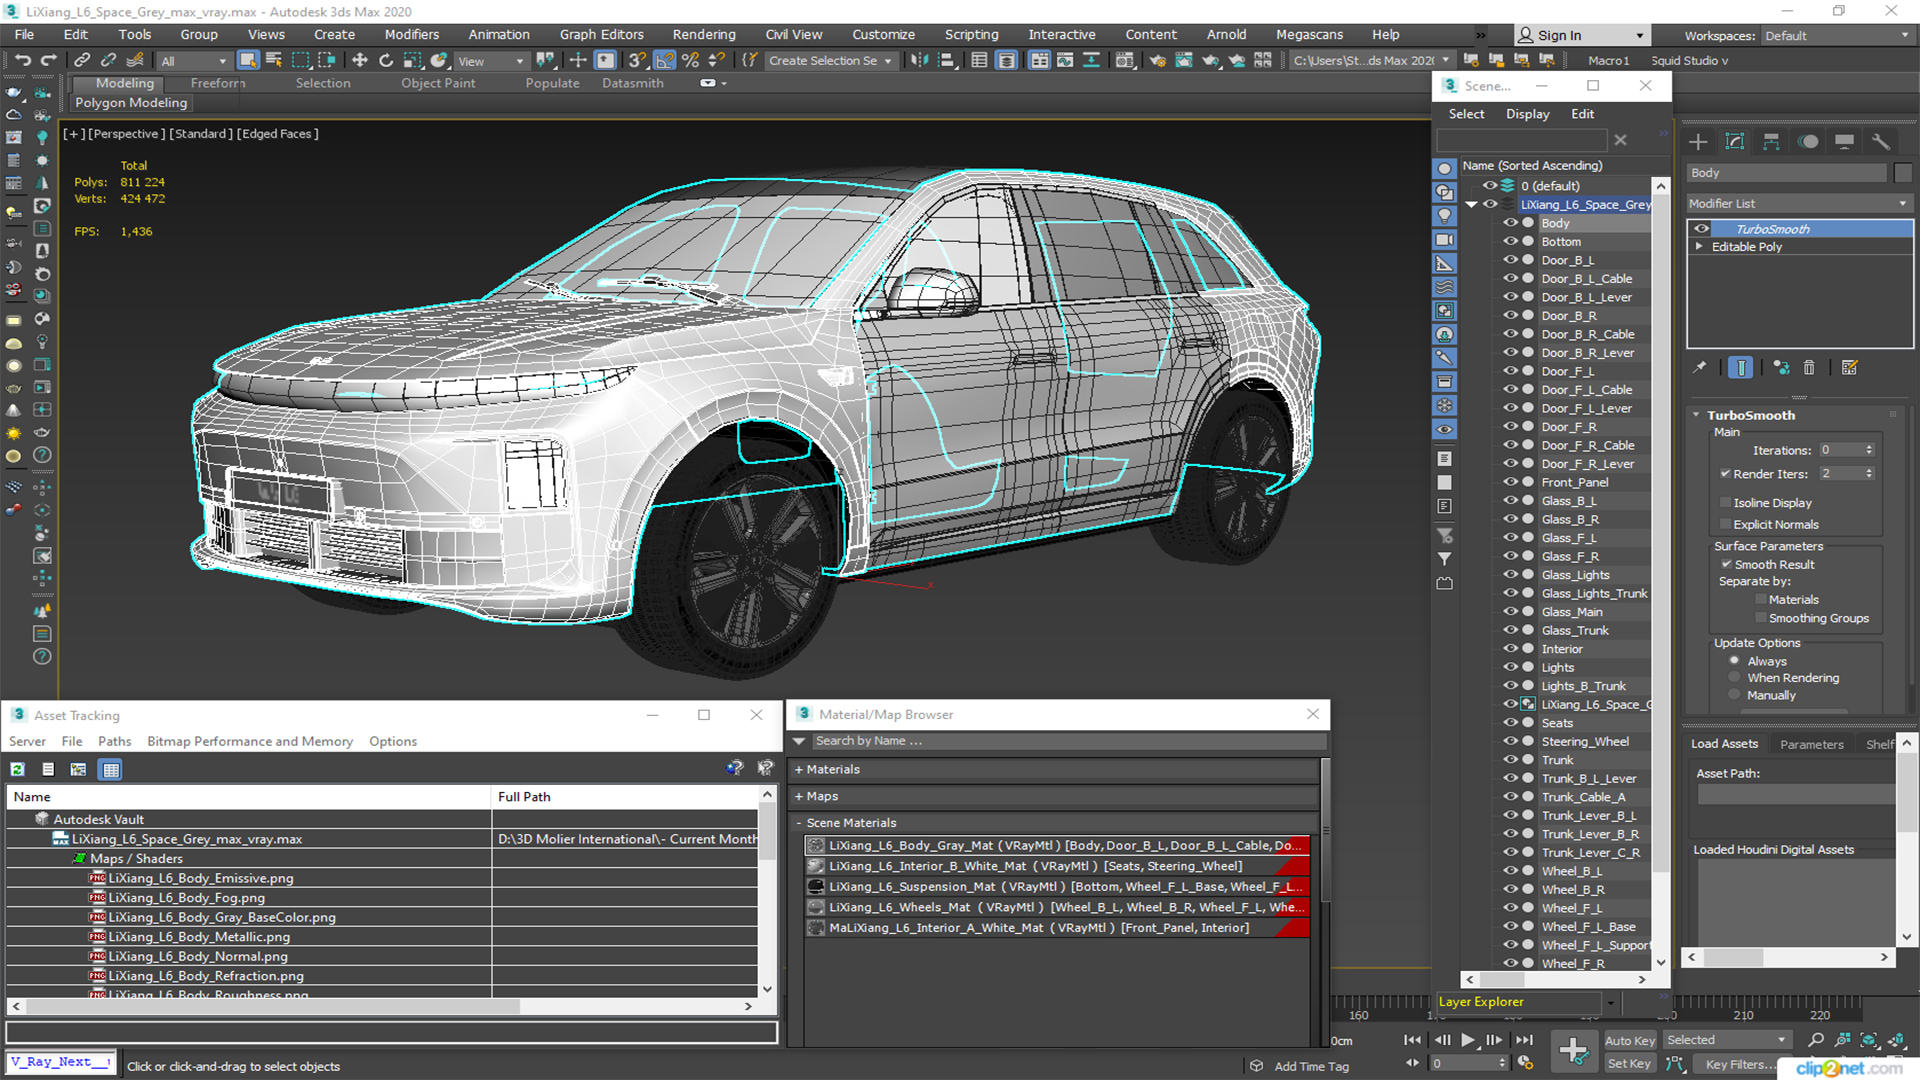Image resolution: width=1920 pixels, height=1080 pixels.
Task: Switch to Freeform ribbon tab
Action: point(217,83)
